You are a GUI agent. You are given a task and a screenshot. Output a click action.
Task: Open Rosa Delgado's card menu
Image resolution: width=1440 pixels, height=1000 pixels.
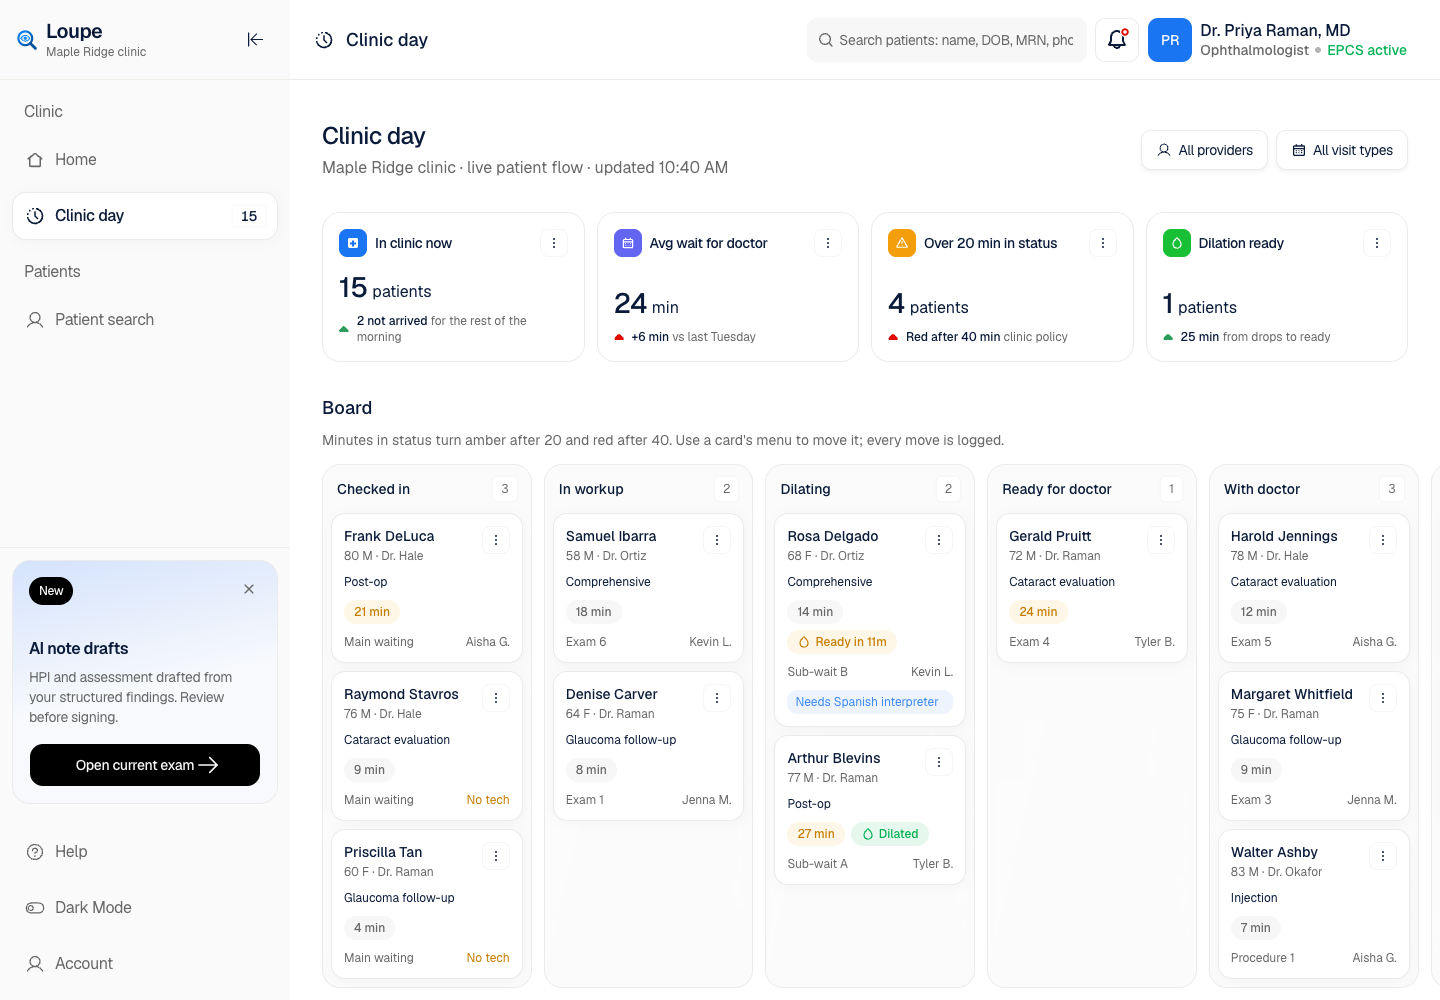tap(939, 540)
